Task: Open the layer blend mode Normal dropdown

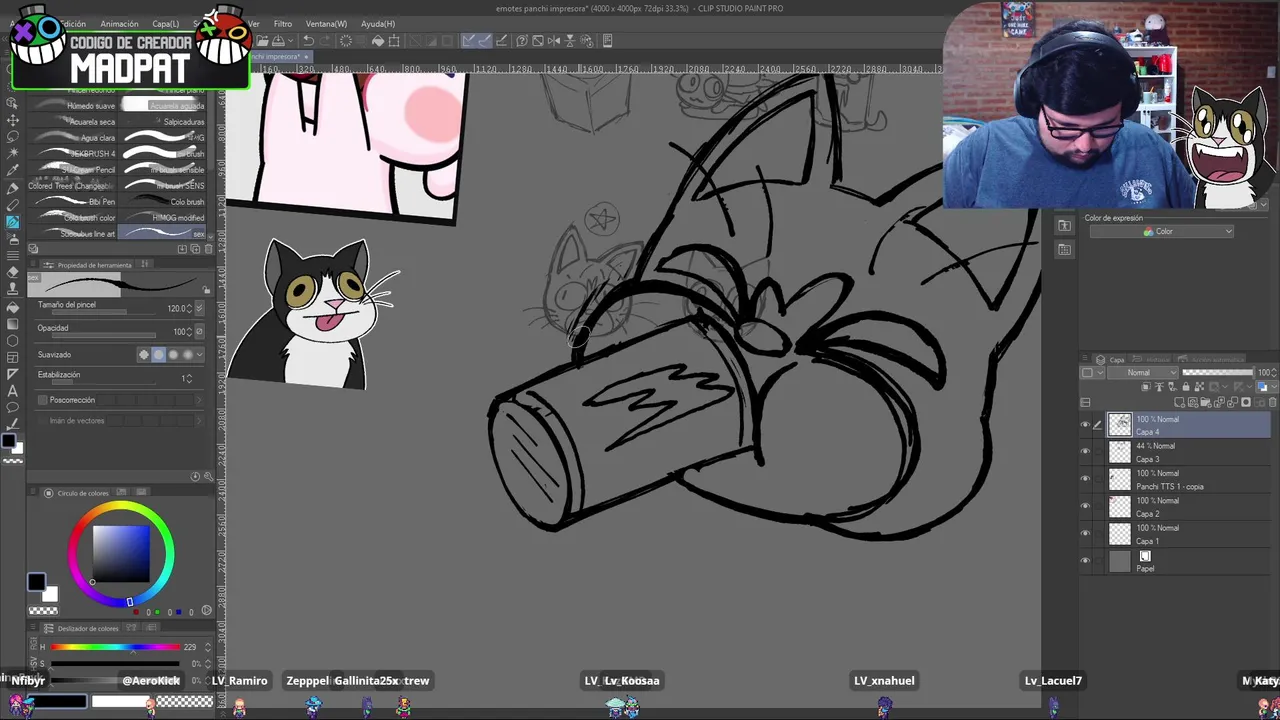Action: pyautogui.click(x=1143, y=373)
